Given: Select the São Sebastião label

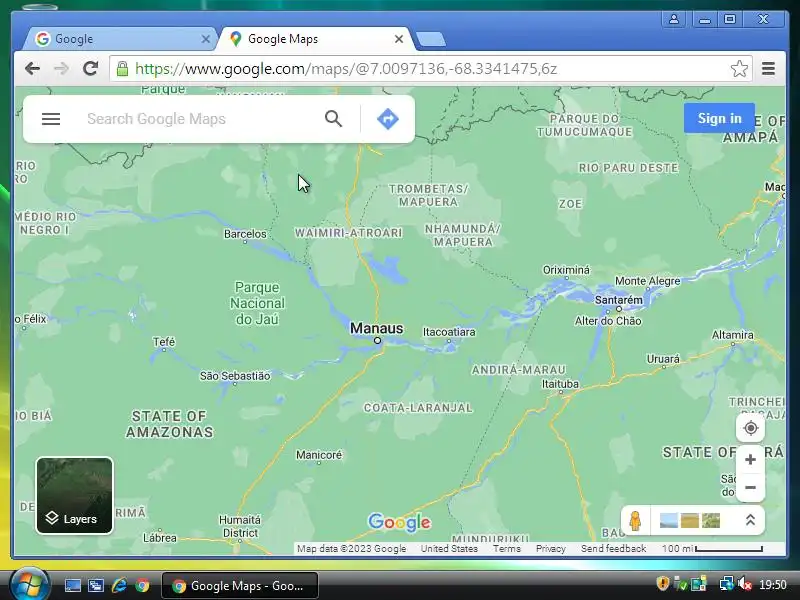Looking at the screenshot, I should [235, 376].
